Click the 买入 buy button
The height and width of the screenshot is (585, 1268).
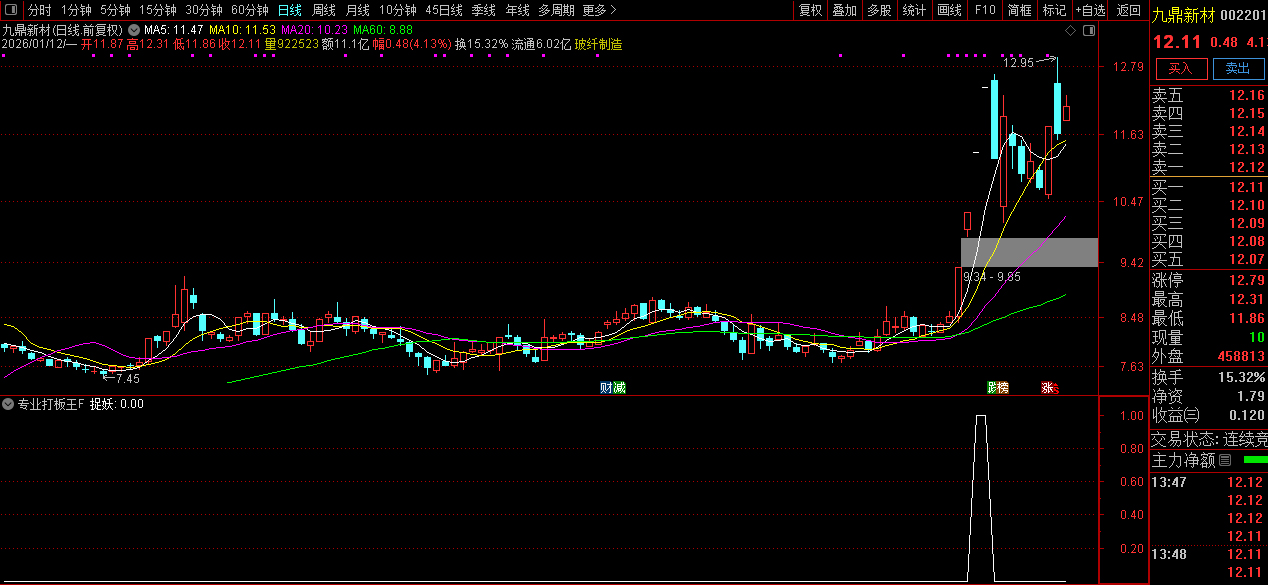(1181, 68)
